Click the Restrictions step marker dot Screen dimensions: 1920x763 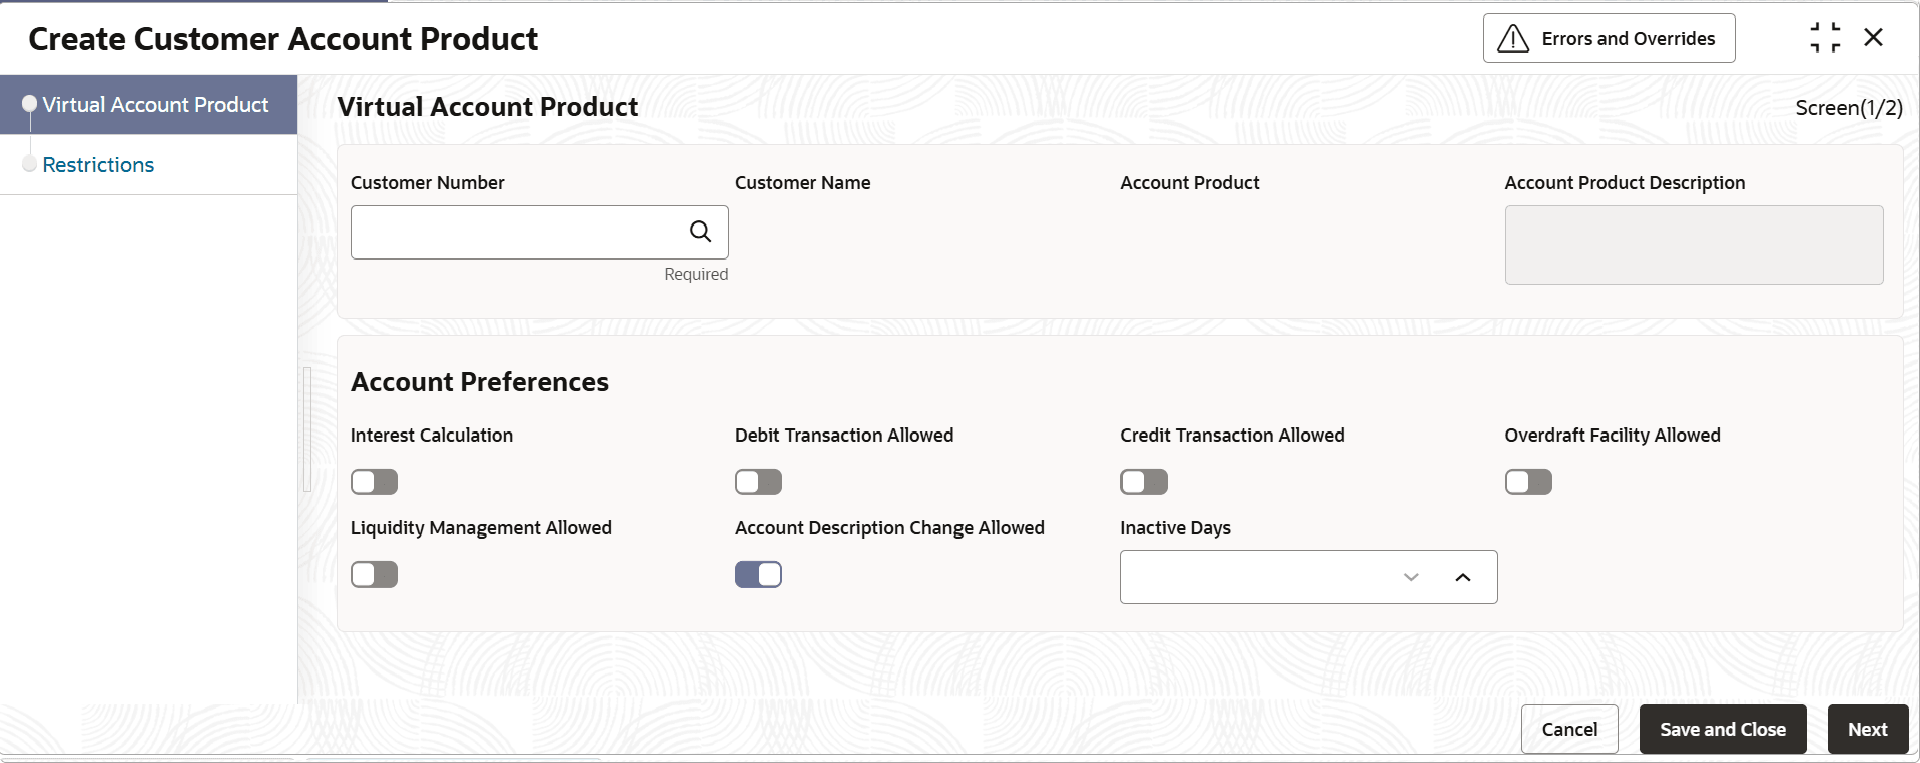coord(30,164)
